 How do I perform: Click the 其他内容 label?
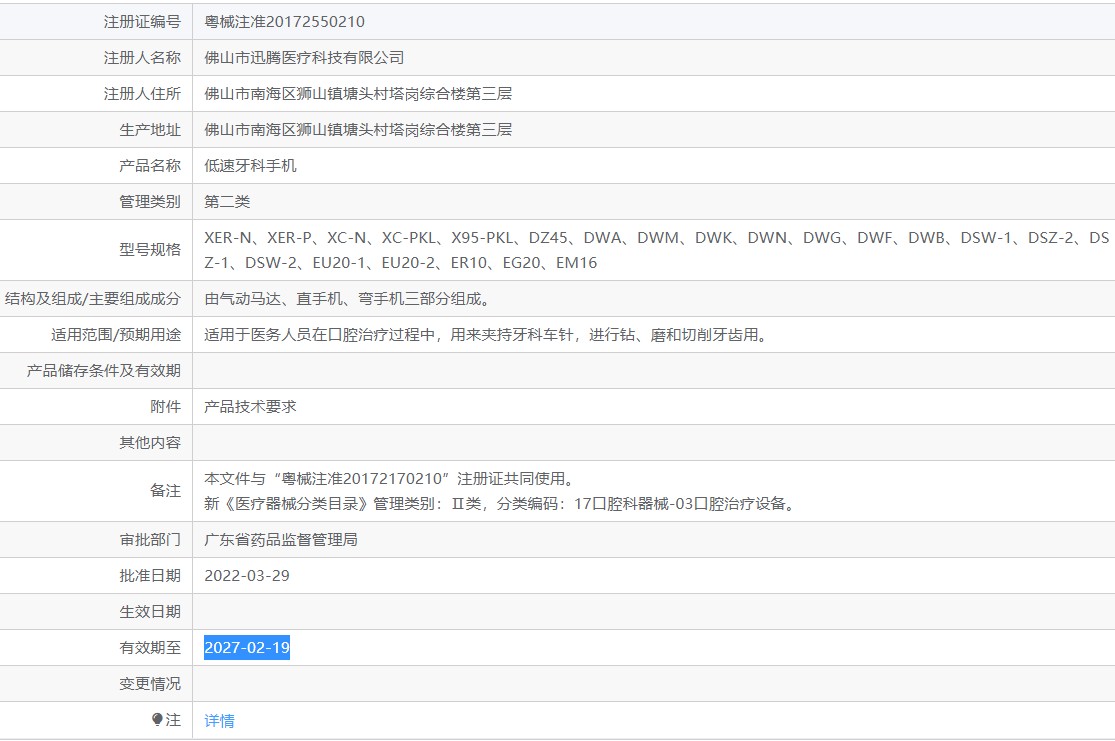tap(150, 442)
